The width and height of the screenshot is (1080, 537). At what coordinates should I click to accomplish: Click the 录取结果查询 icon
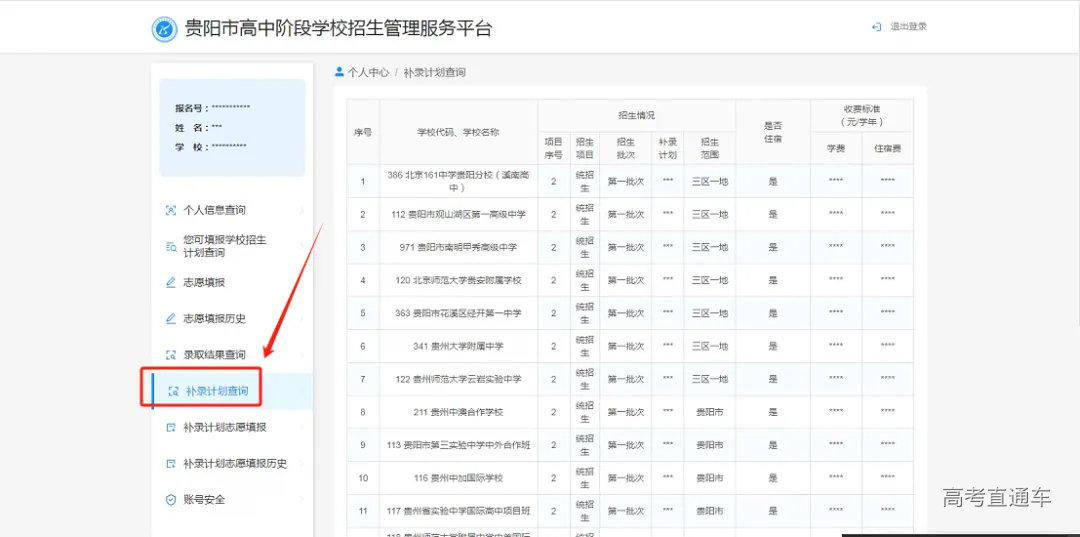click(172, 355)
